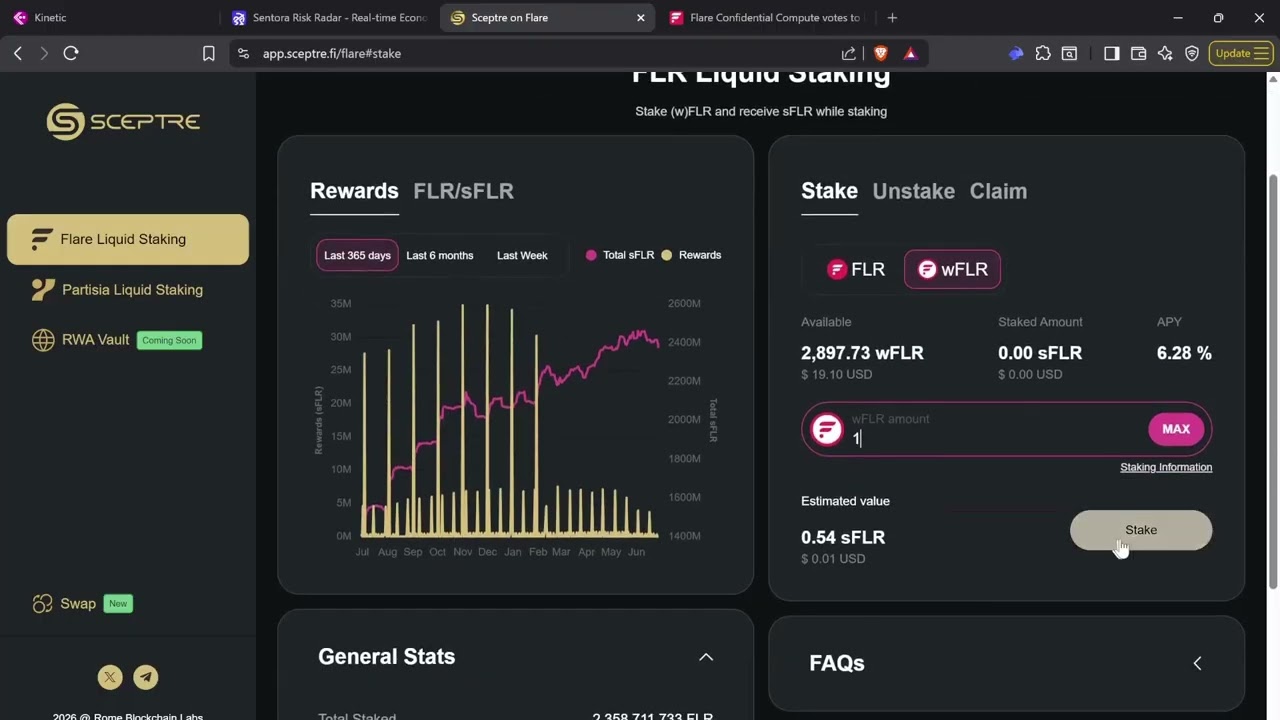Click the page vertical scrollbar
Viewport: 1280px width, 720px height.
[1273, 380]
